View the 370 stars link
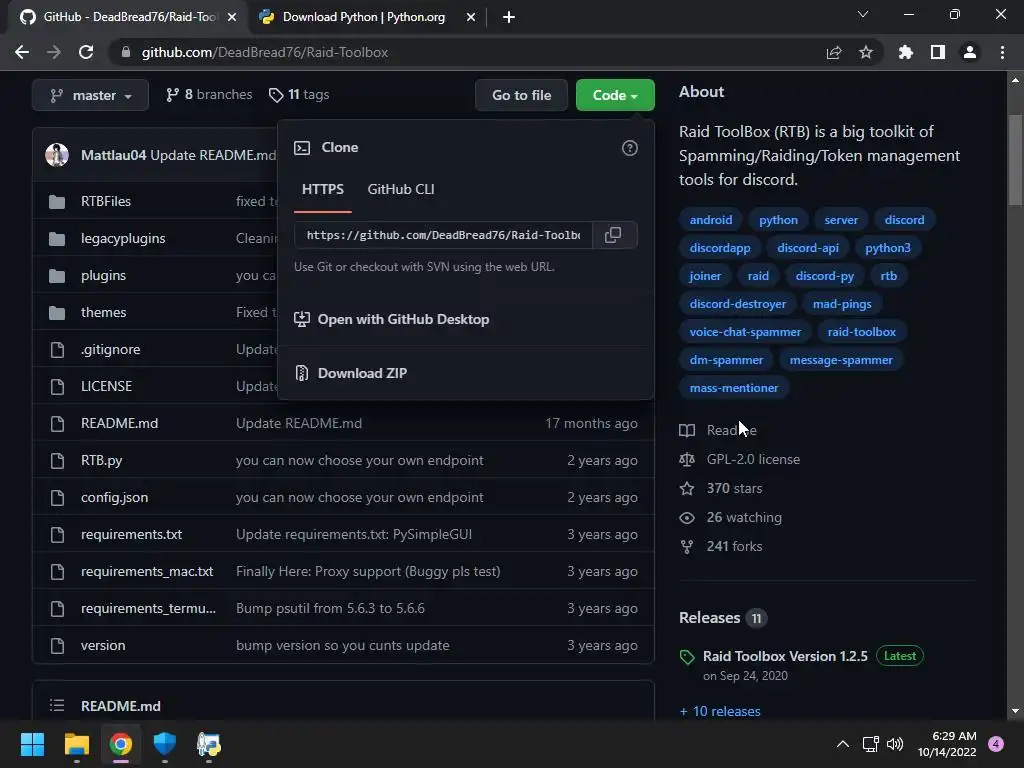This screenshot has width=1024, height=768. 734,488
